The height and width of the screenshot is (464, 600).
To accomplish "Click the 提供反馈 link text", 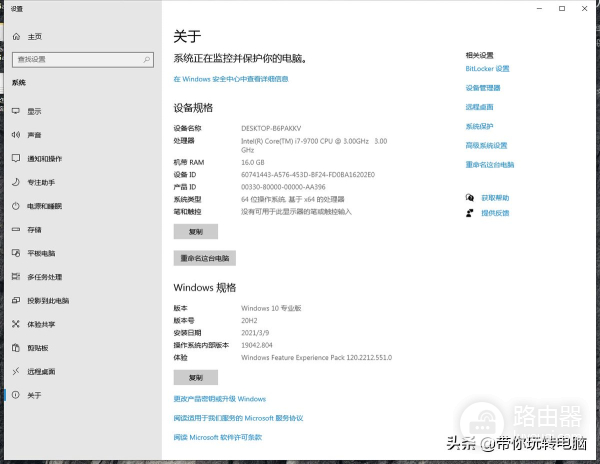I will point(495,213).
